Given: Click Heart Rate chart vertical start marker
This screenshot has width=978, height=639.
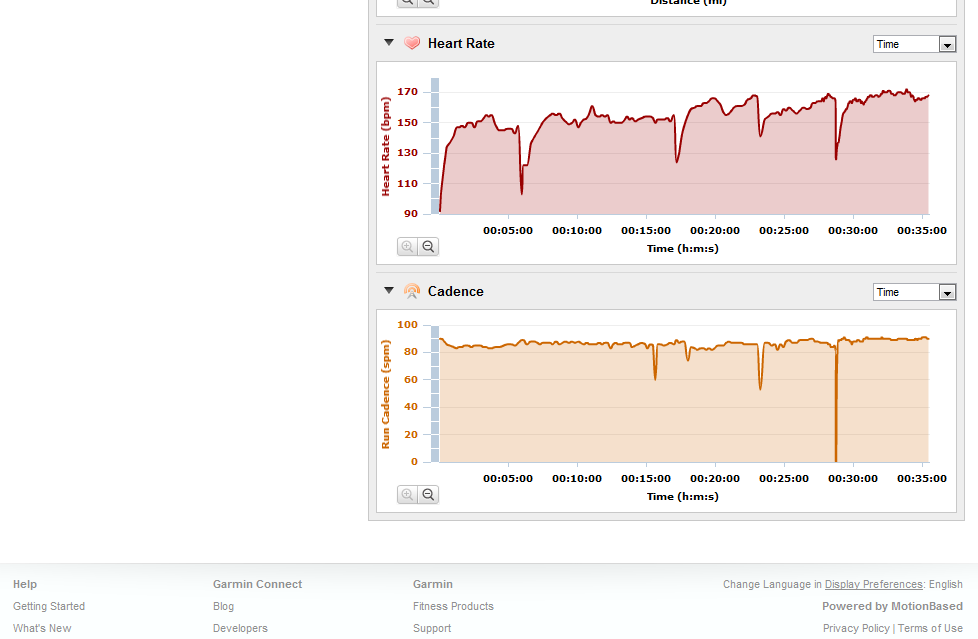Looking at the screenshot, I should (435, 146).
